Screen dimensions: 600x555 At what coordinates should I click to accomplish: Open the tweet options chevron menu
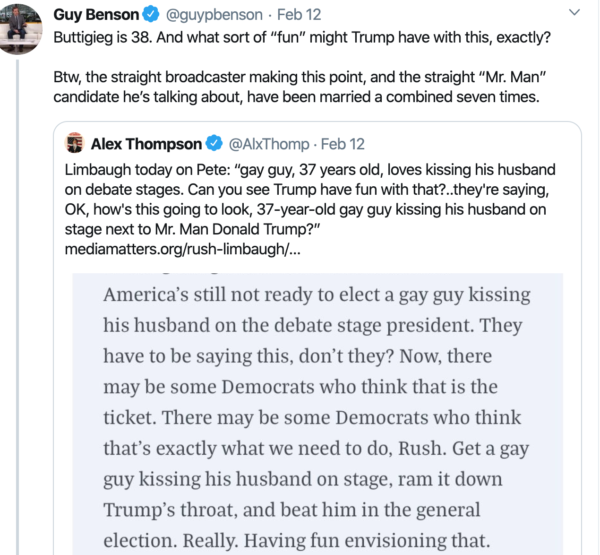[572, 14]
